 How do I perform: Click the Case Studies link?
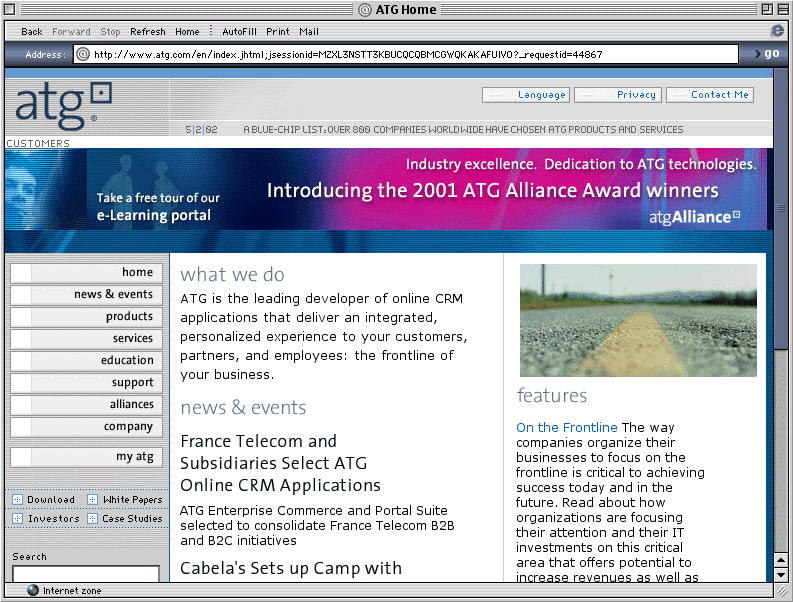pyautogui.click(x=132, y=519)
